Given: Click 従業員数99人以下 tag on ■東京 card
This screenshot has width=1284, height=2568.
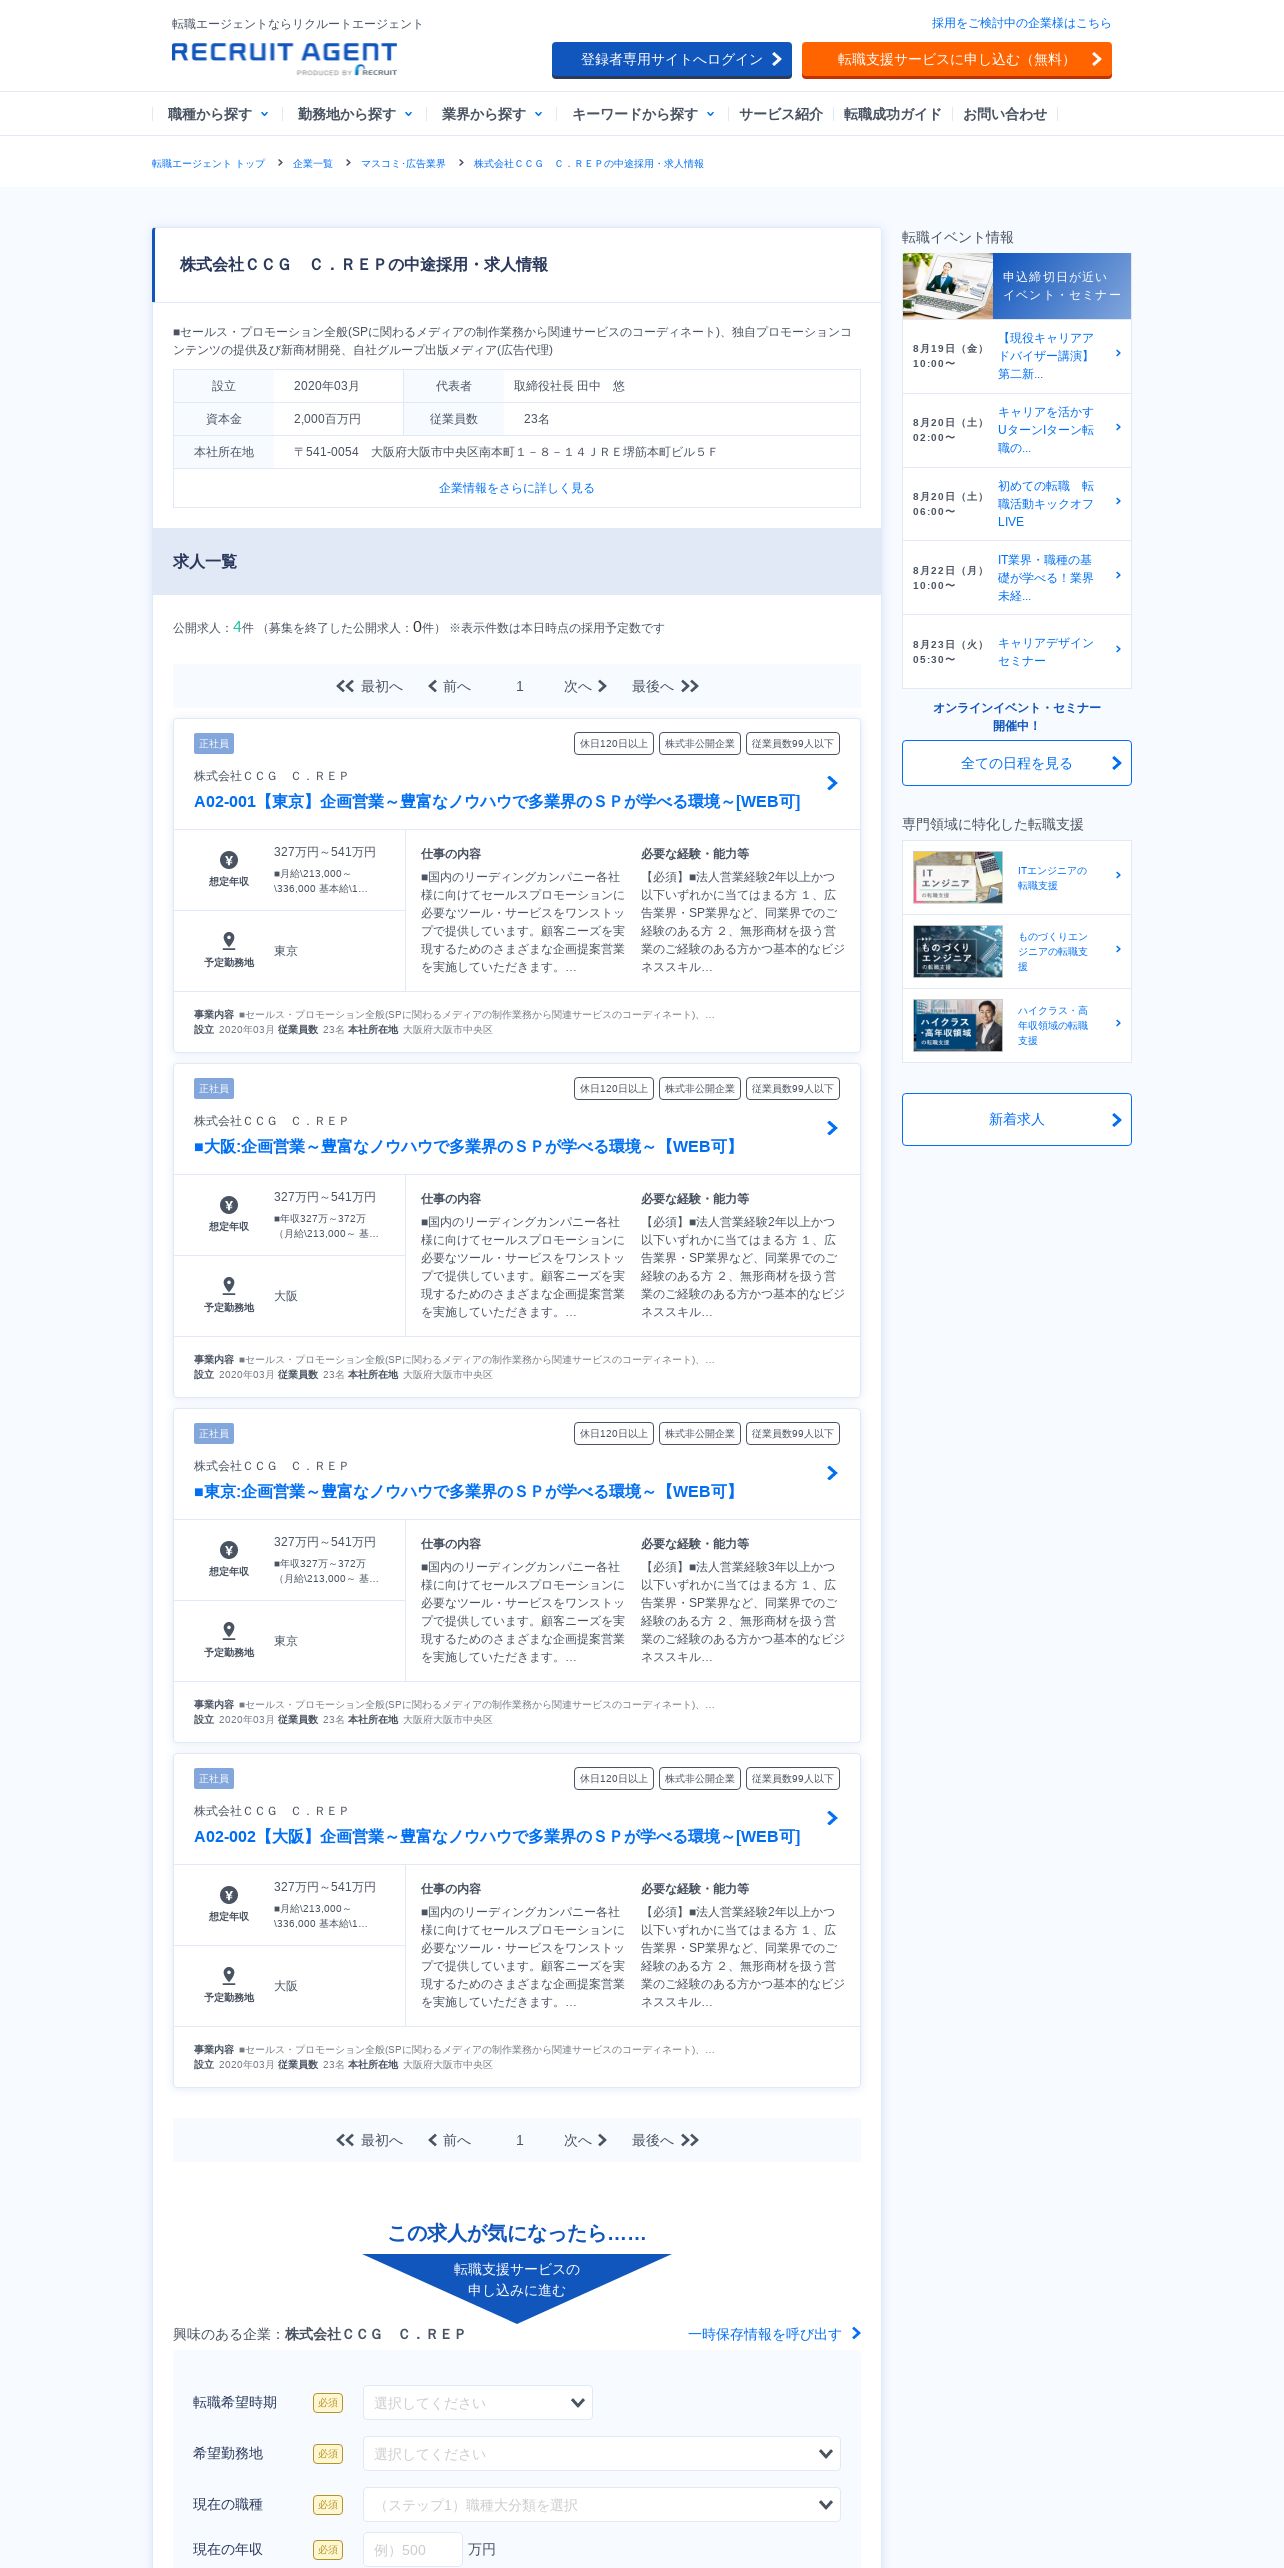Looking at the screenshot, I should tap(793, 1434).
